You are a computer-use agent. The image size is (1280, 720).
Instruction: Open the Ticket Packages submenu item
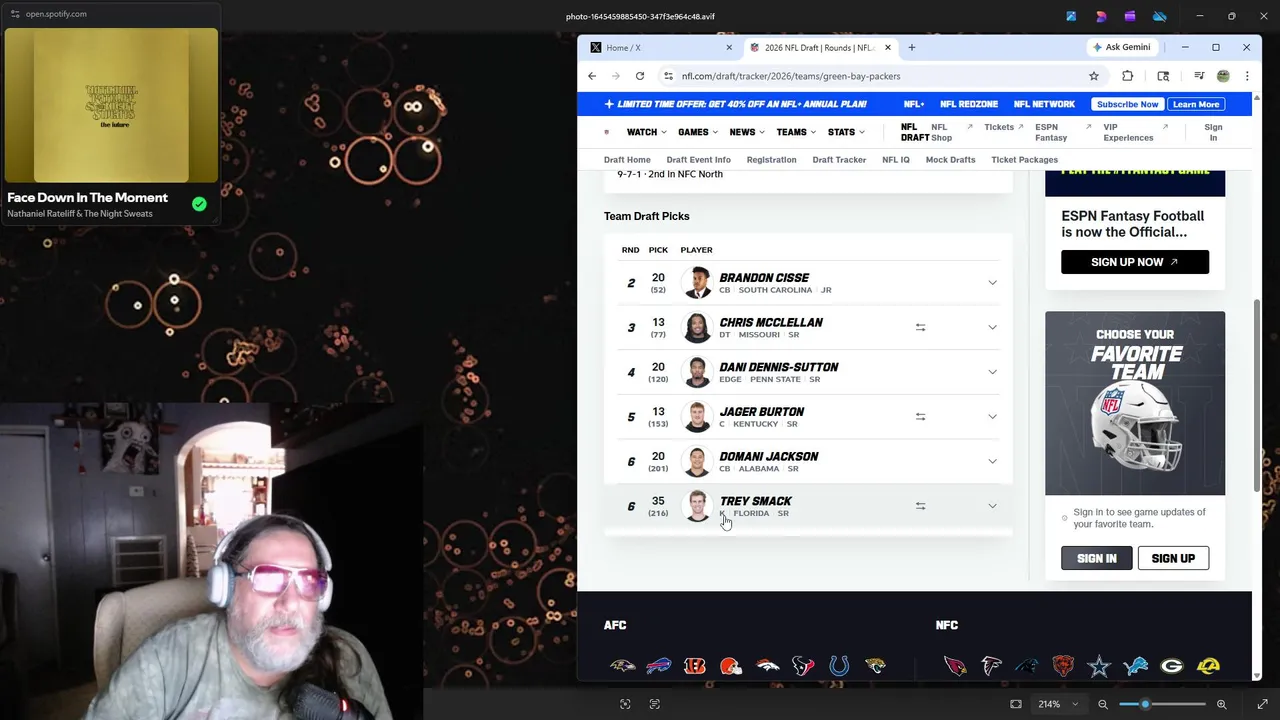[1024, 160]
